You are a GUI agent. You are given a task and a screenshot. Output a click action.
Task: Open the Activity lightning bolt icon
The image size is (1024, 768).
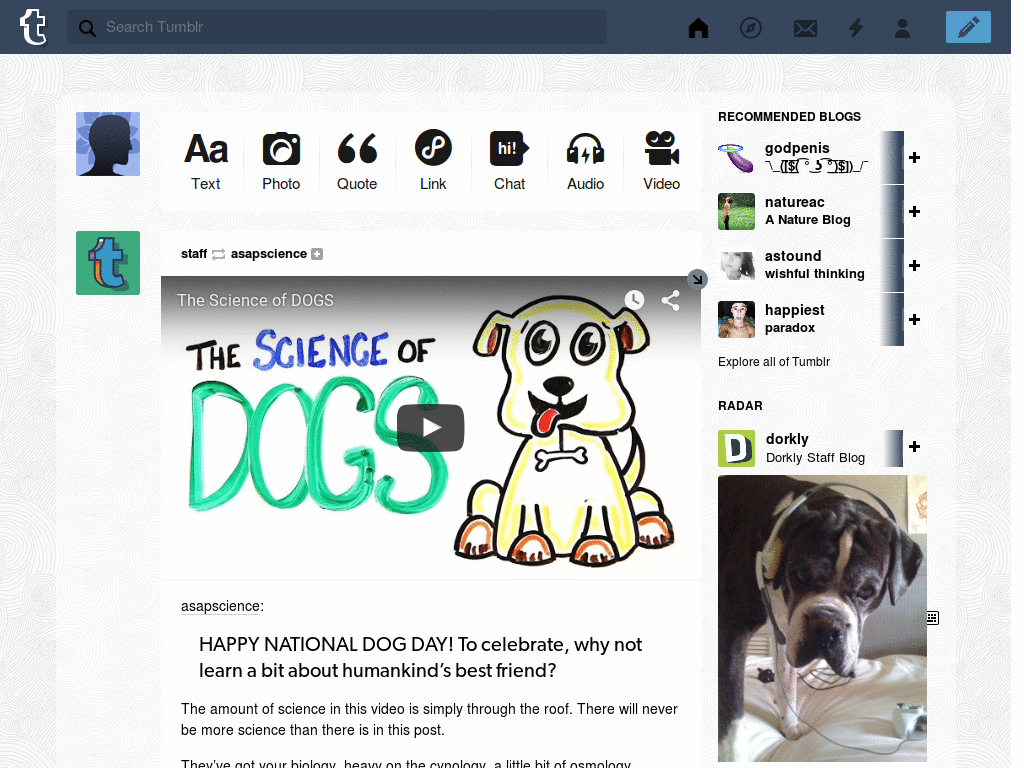click(856, 27)
